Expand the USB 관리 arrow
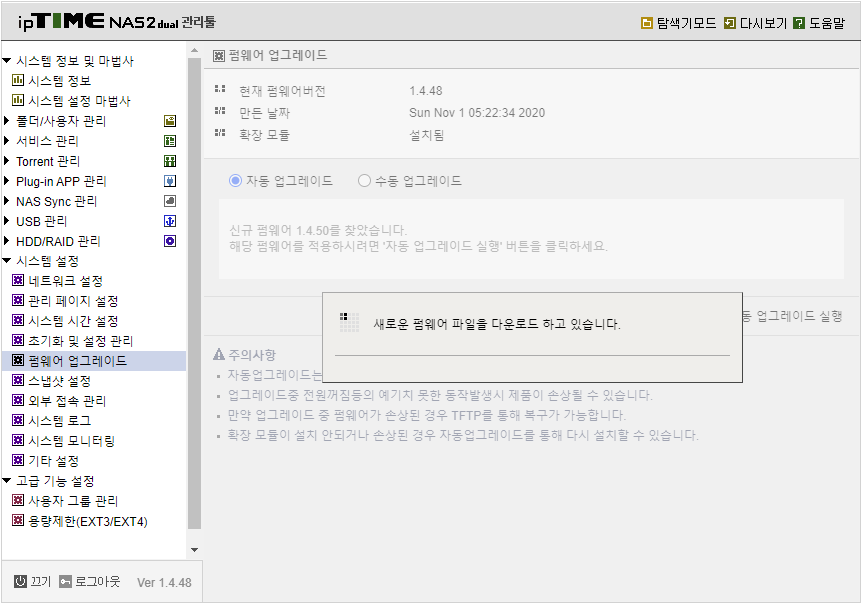The width and height of the screenshot is (863, 605). [x=7, y=221]
